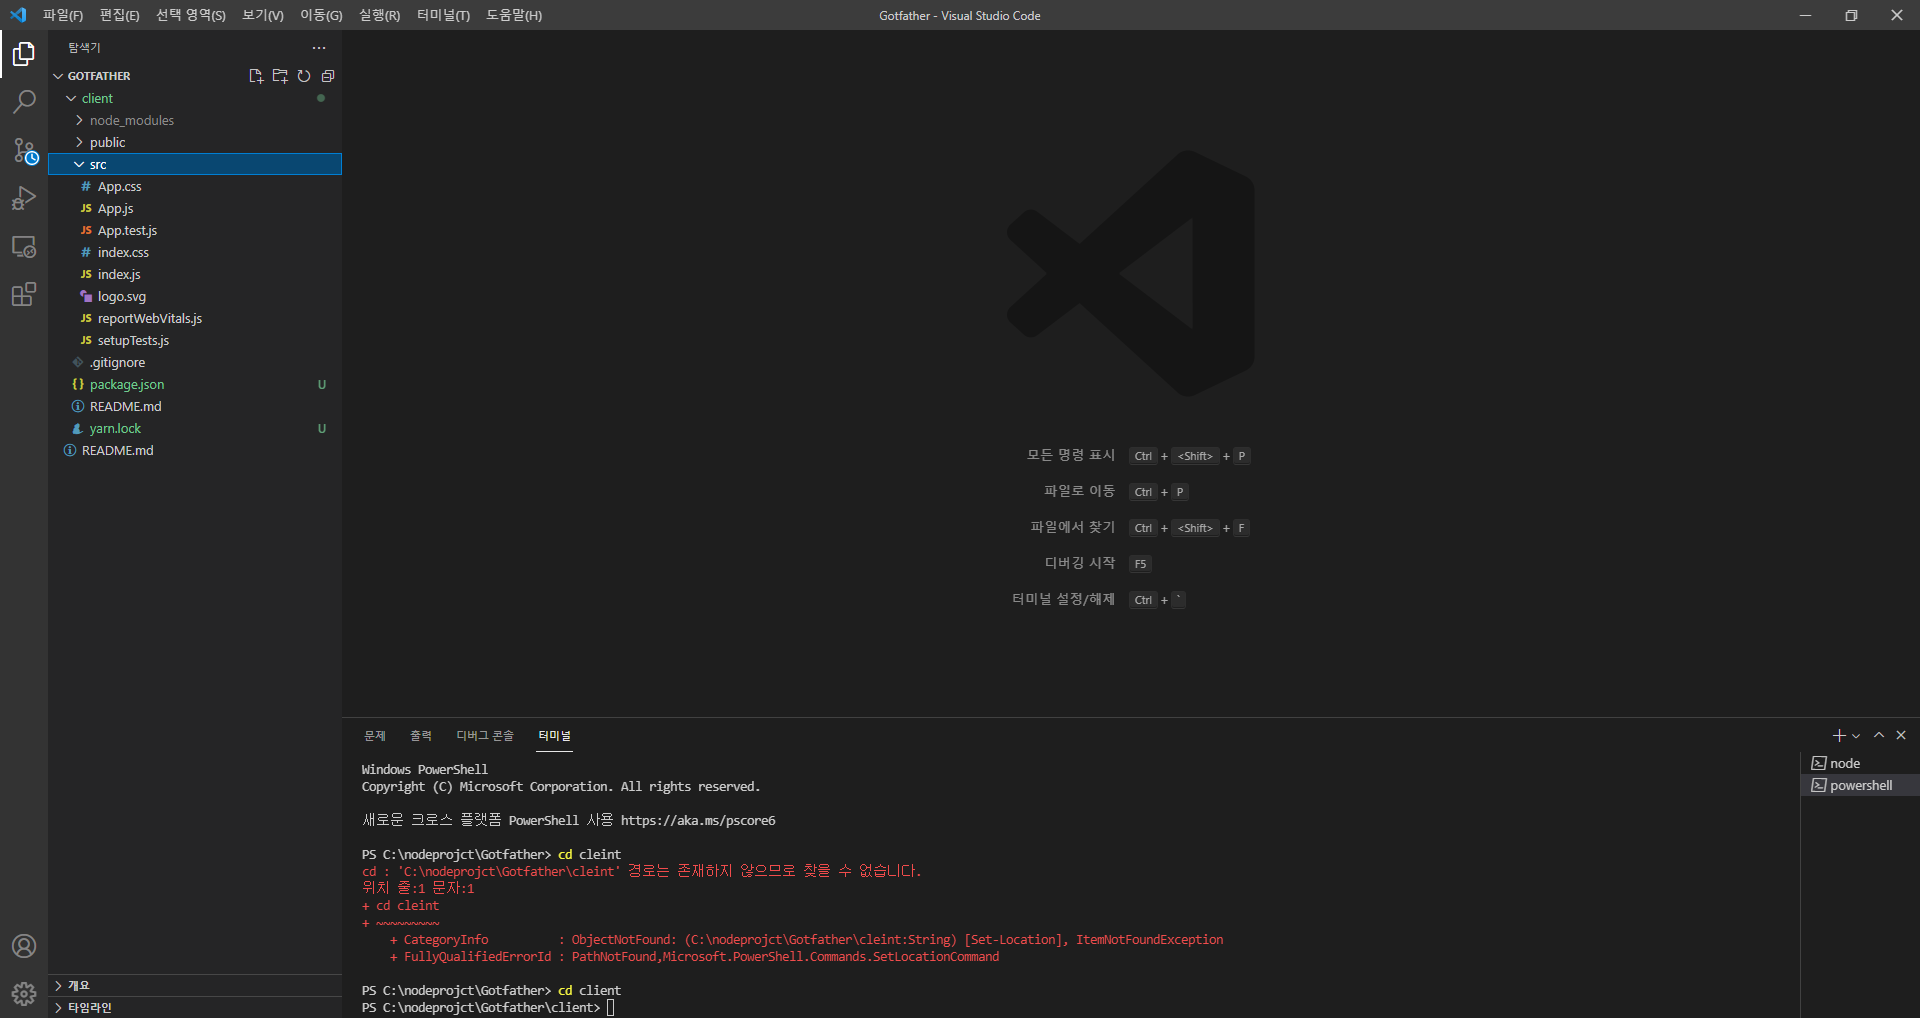Open the terminal launch profile dropdown
The width and height of the screenshot is (1920, 1018).
tap(1856, 736)
